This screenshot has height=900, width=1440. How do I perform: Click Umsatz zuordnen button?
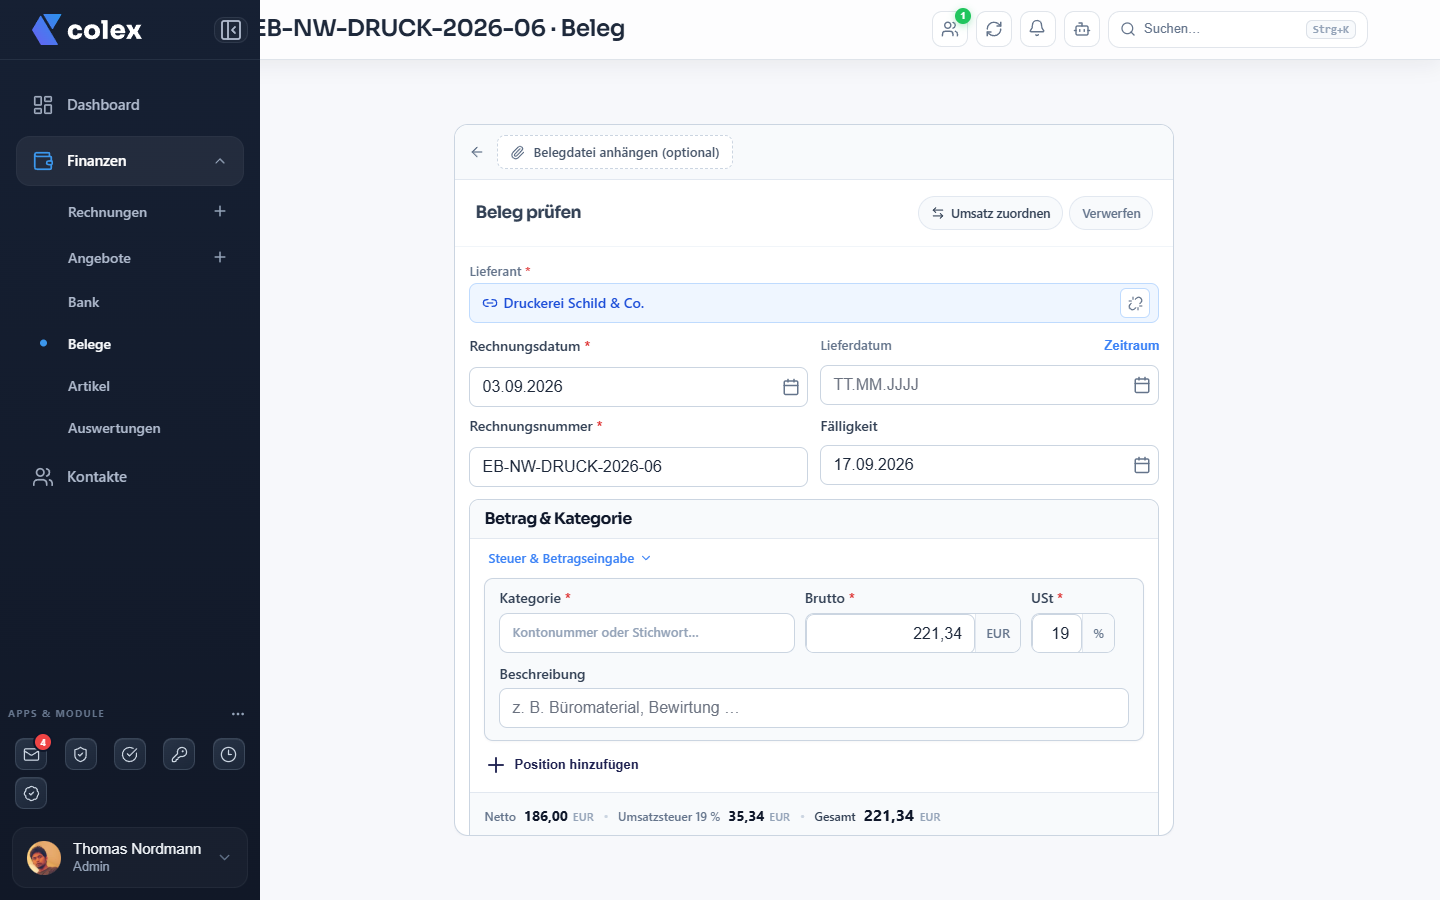click(x=990, y=213)
